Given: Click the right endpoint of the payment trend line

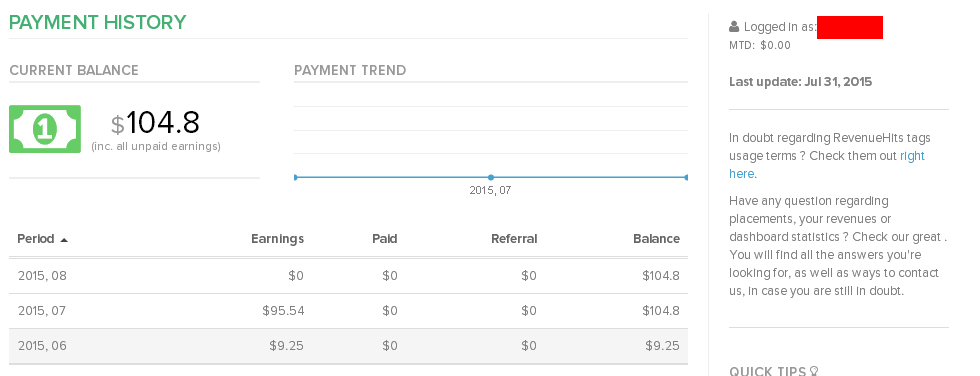Looking at the screenshot, I should [686, 177].
